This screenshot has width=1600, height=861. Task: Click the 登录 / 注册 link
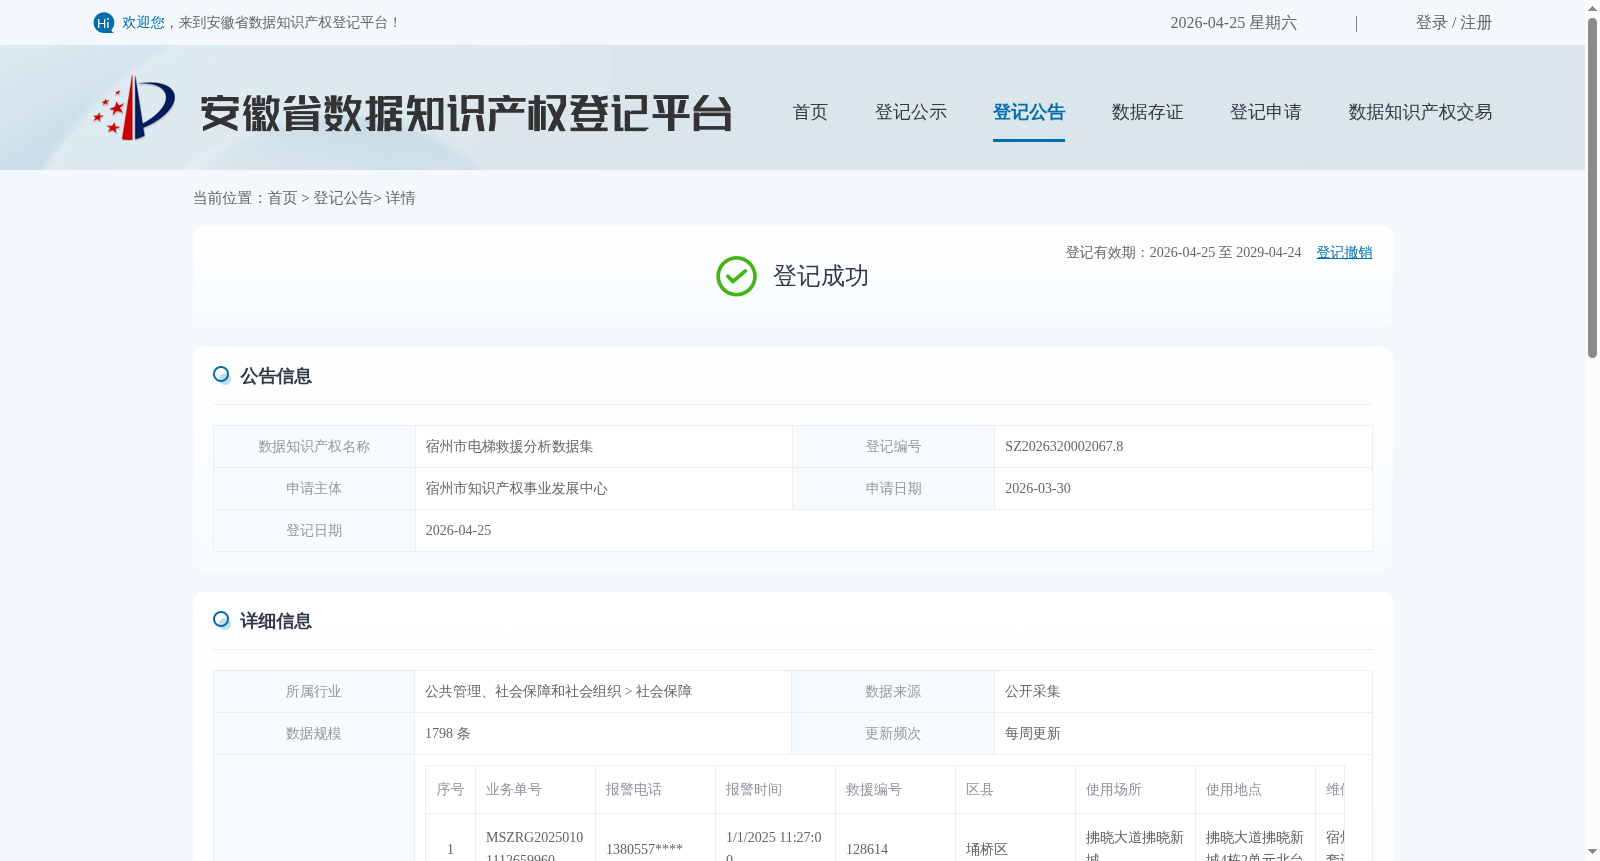(x=1453, y=22)
